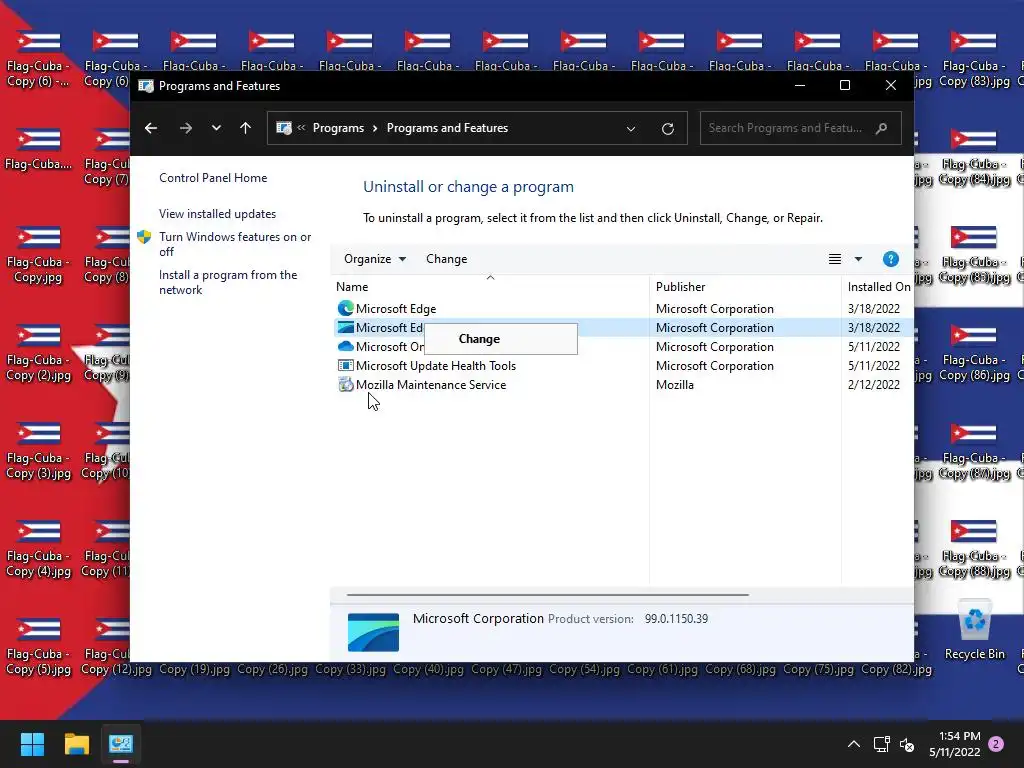Select Flag-Cuba - Copy (86).jpg on desktop

point(974,353)
